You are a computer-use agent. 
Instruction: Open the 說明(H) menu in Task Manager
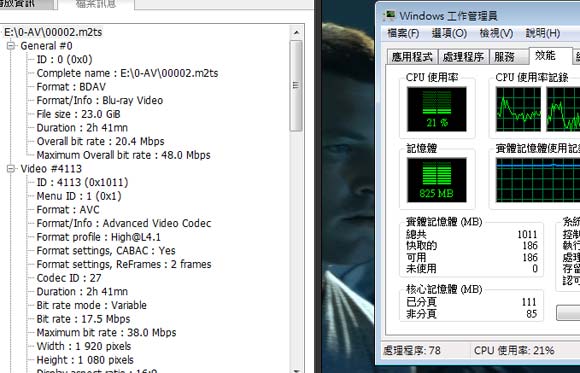coord(543,33)
